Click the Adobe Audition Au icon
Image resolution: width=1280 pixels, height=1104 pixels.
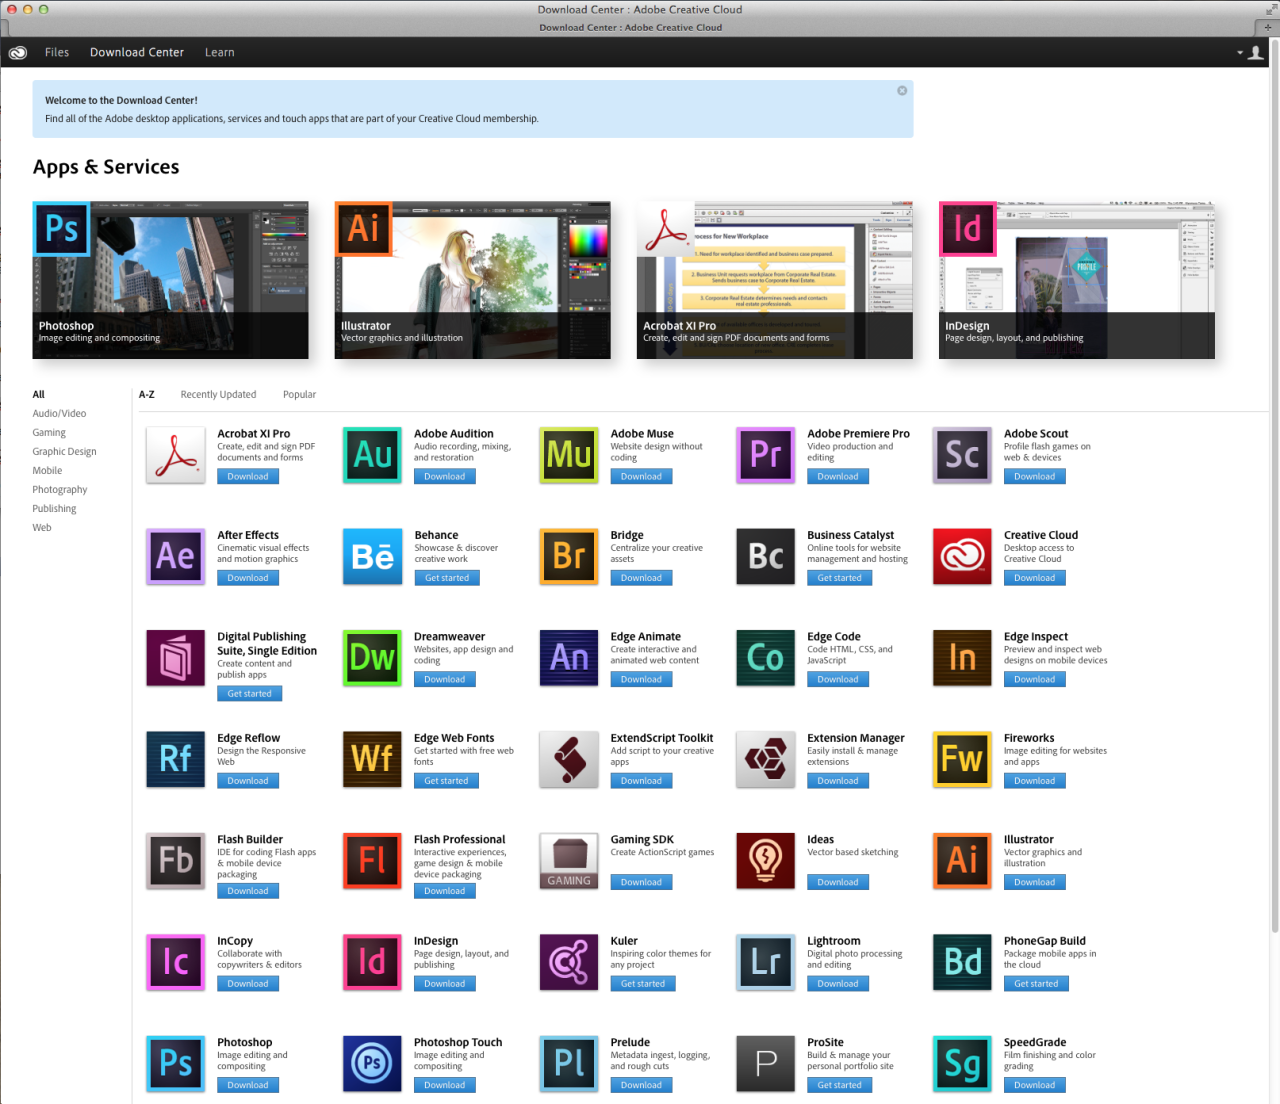point(372,455)
